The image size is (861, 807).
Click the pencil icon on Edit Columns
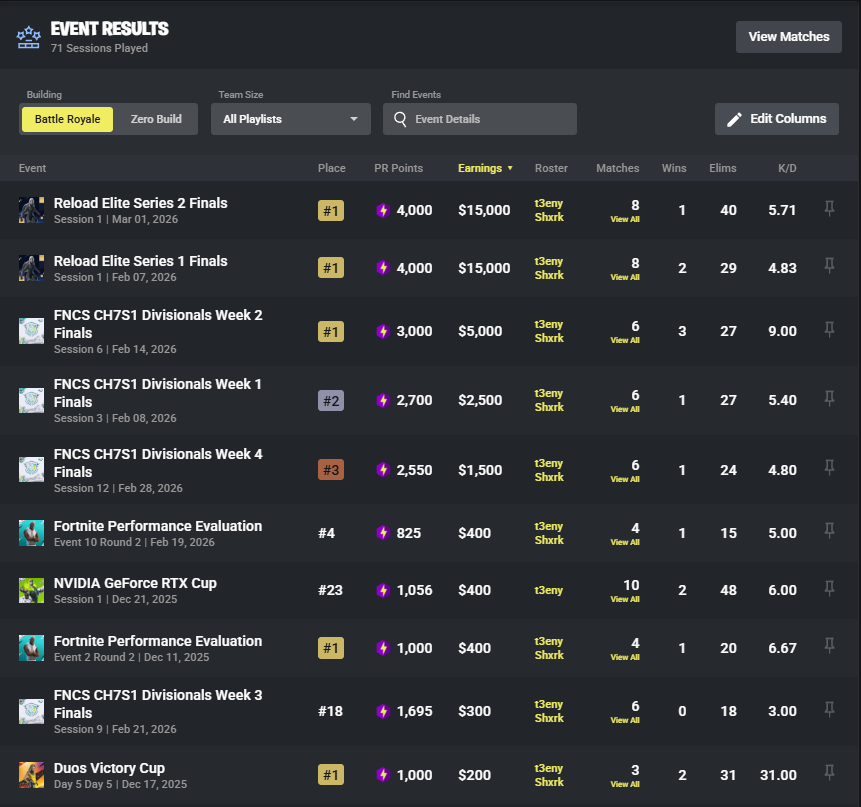pyautogui.click(x=734, y=119)
